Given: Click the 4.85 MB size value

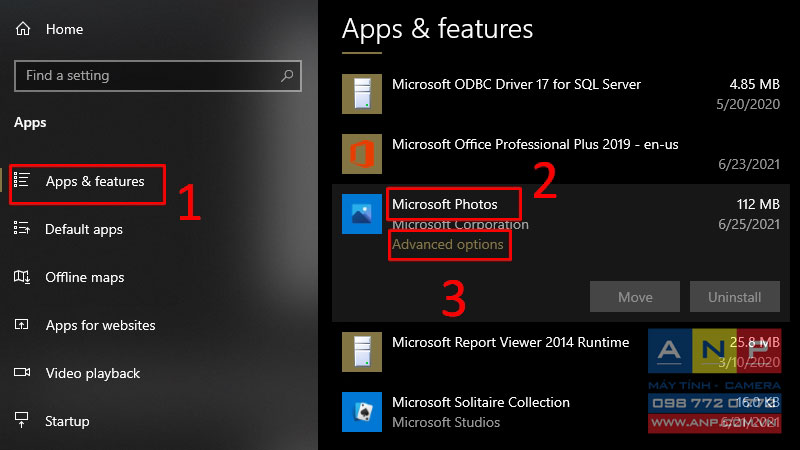Looking at the screenshot, I should click(755, 84).
